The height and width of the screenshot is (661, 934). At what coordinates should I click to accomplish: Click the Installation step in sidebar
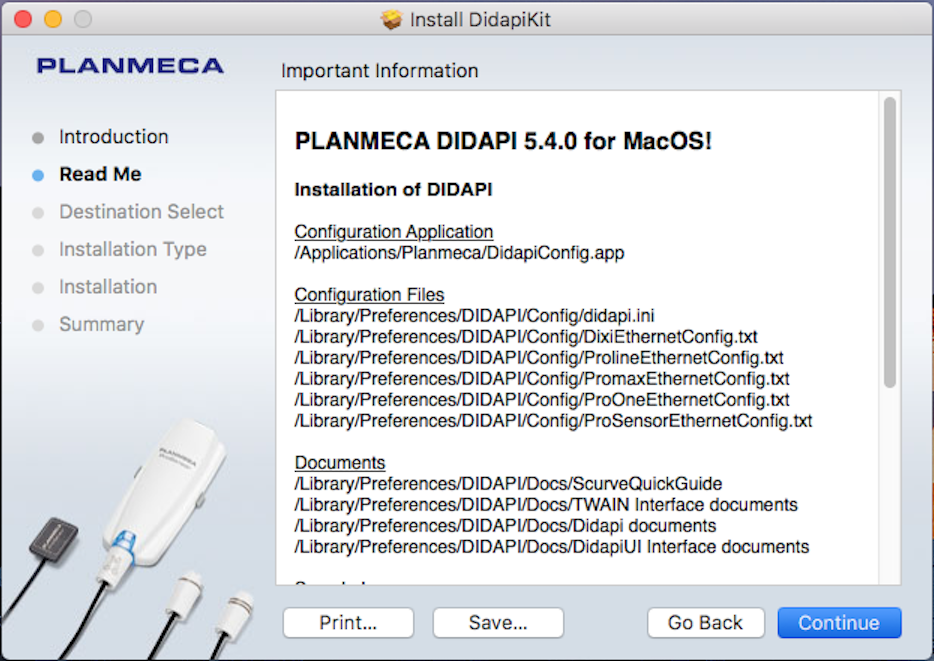click(108, 287)
